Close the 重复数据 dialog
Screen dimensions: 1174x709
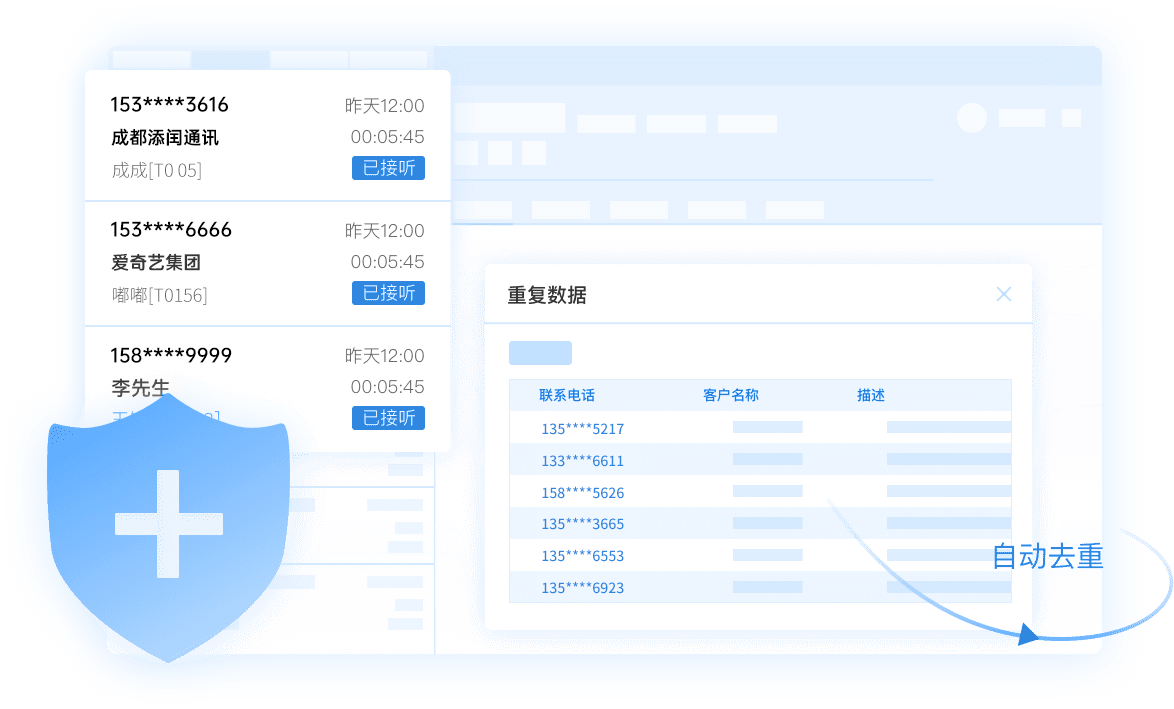click(1003, 294)
